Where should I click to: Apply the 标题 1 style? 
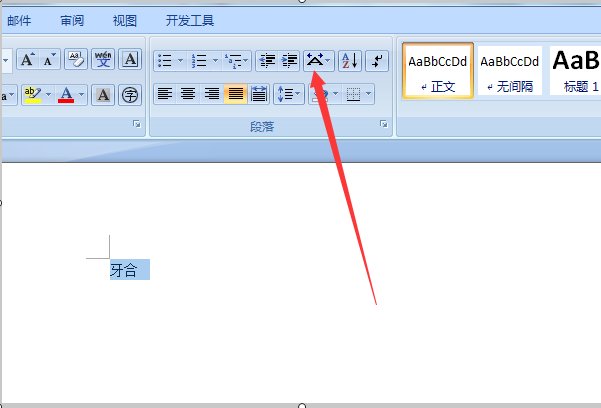(575, 71)
